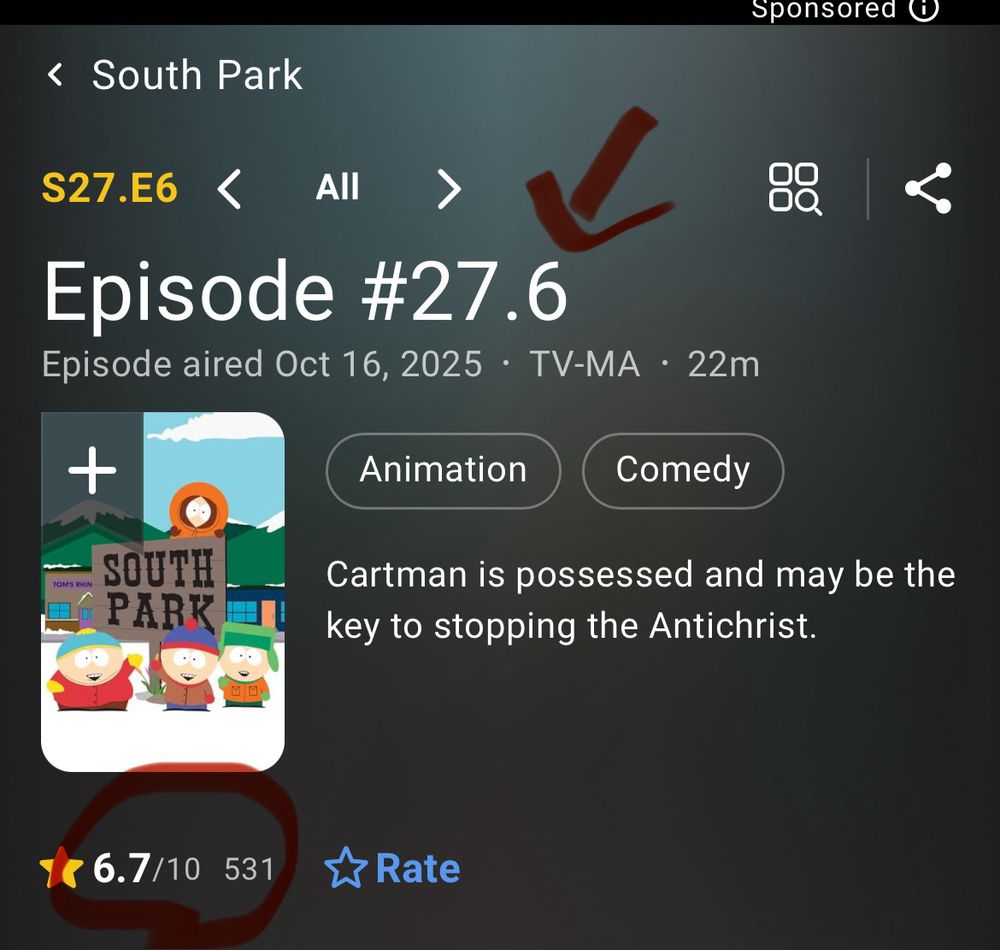Tap the Episode #27.6 heading
This screenshot has width=1000, height=950.
coord(305,291)
